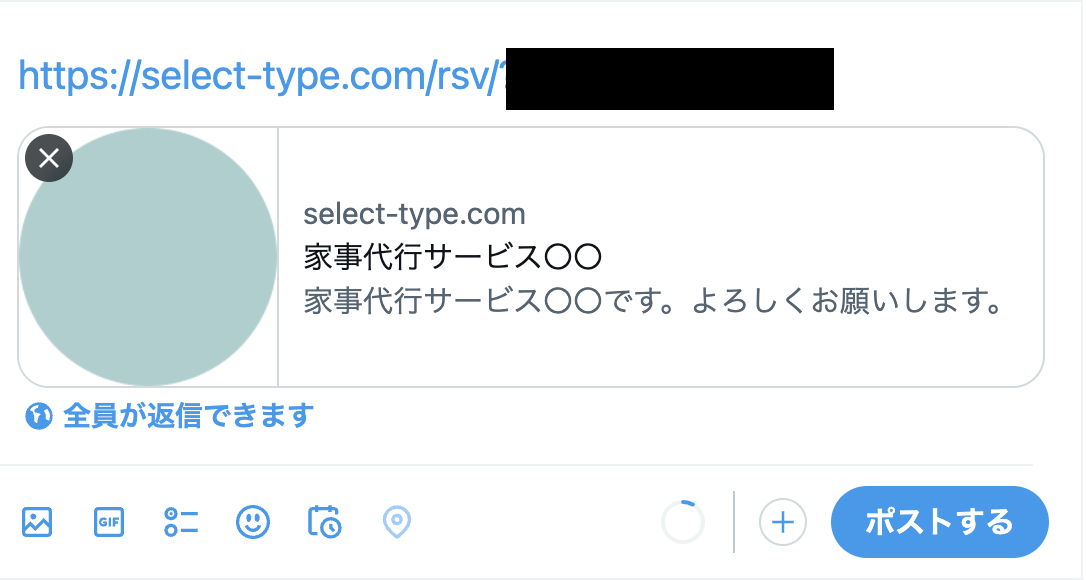Click the character count progress ring

click(683, 522)
